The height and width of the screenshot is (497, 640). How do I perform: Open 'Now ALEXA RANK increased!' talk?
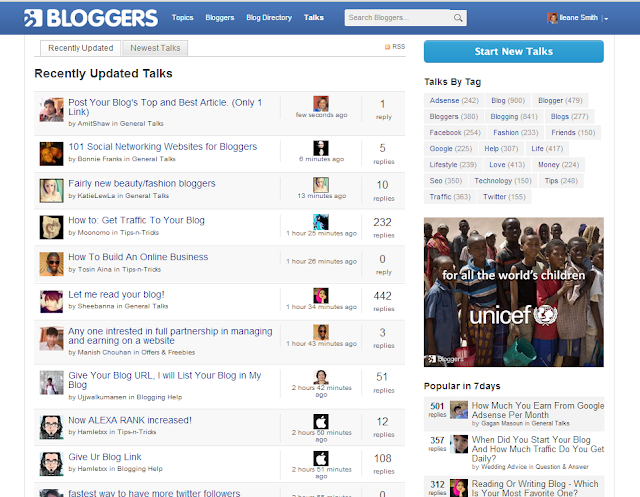(x=130, y=420)
